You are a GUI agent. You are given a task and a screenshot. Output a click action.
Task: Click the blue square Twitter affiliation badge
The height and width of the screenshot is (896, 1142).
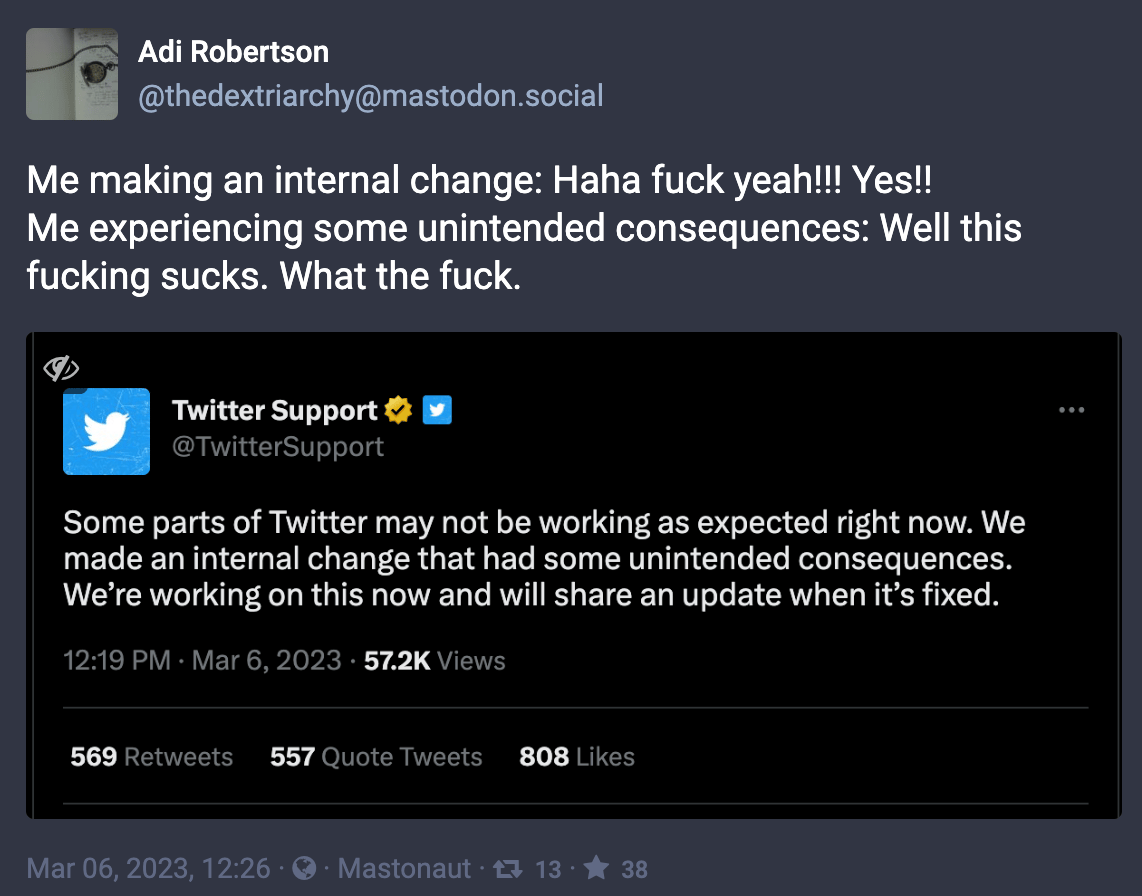(437, 410)
